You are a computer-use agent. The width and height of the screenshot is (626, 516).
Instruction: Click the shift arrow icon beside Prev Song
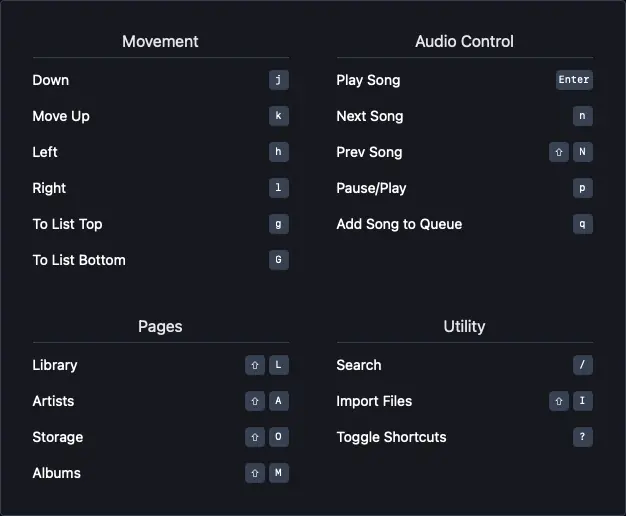coord(559,152)
